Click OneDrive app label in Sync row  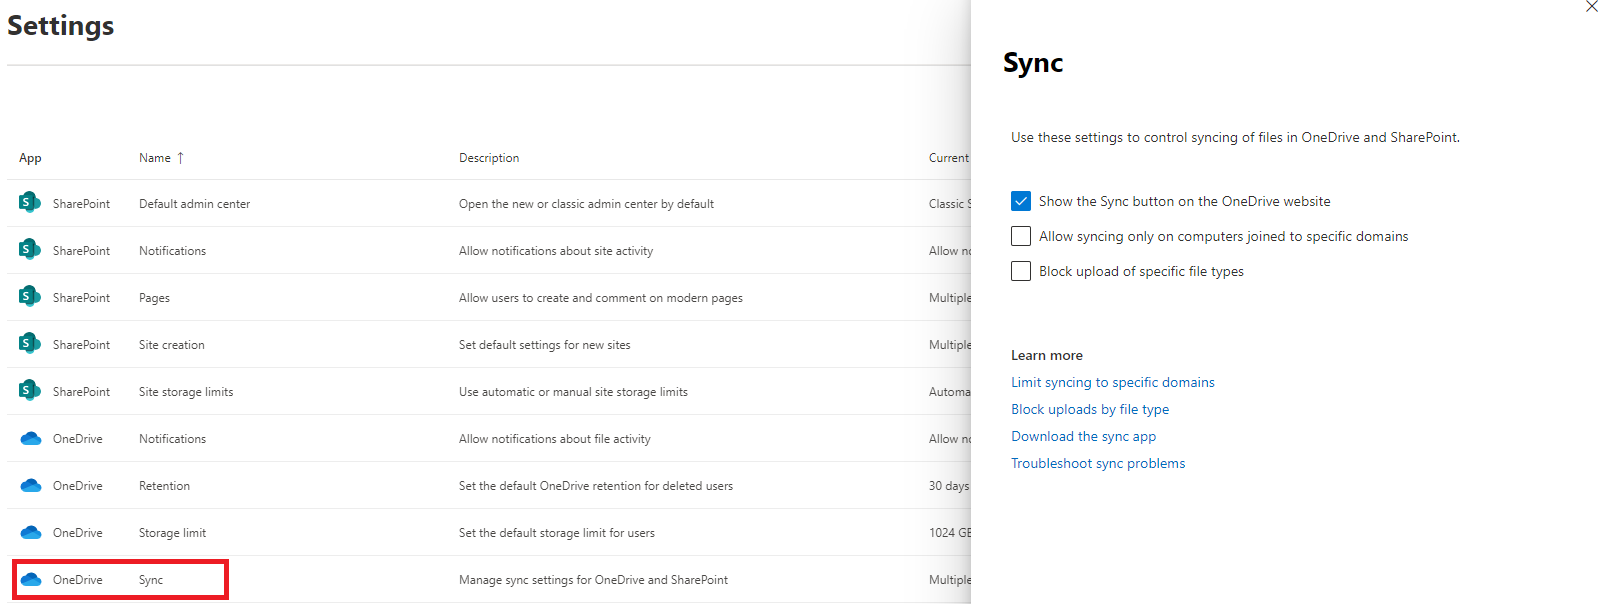[x=78, y=580]
